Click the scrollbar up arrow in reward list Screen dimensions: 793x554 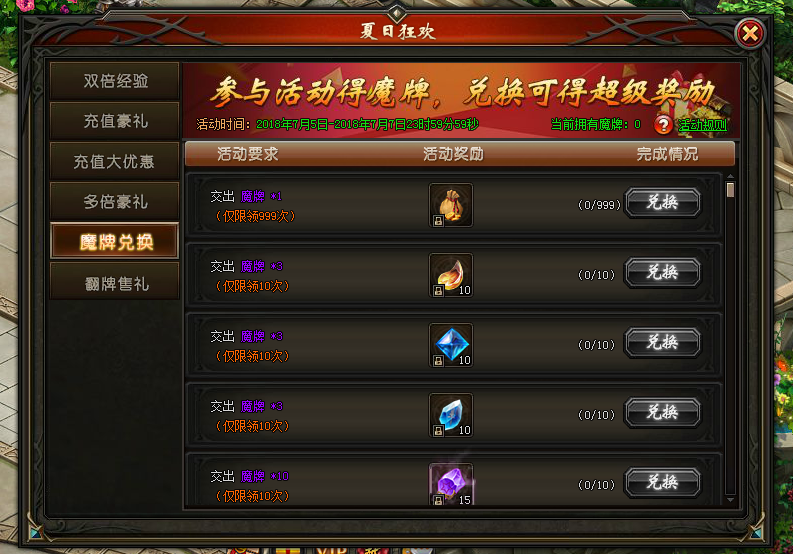tap(730, 177)
